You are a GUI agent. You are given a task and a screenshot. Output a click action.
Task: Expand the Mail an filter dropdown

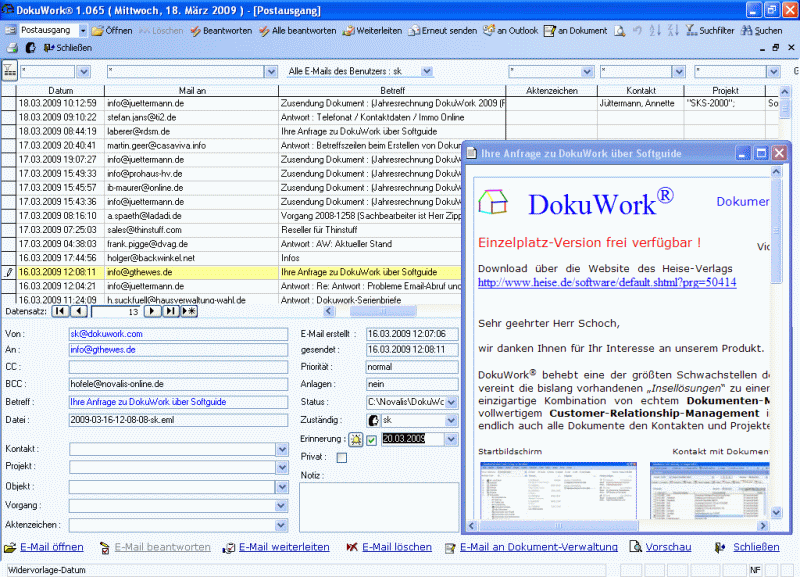(x=271, y=71)
